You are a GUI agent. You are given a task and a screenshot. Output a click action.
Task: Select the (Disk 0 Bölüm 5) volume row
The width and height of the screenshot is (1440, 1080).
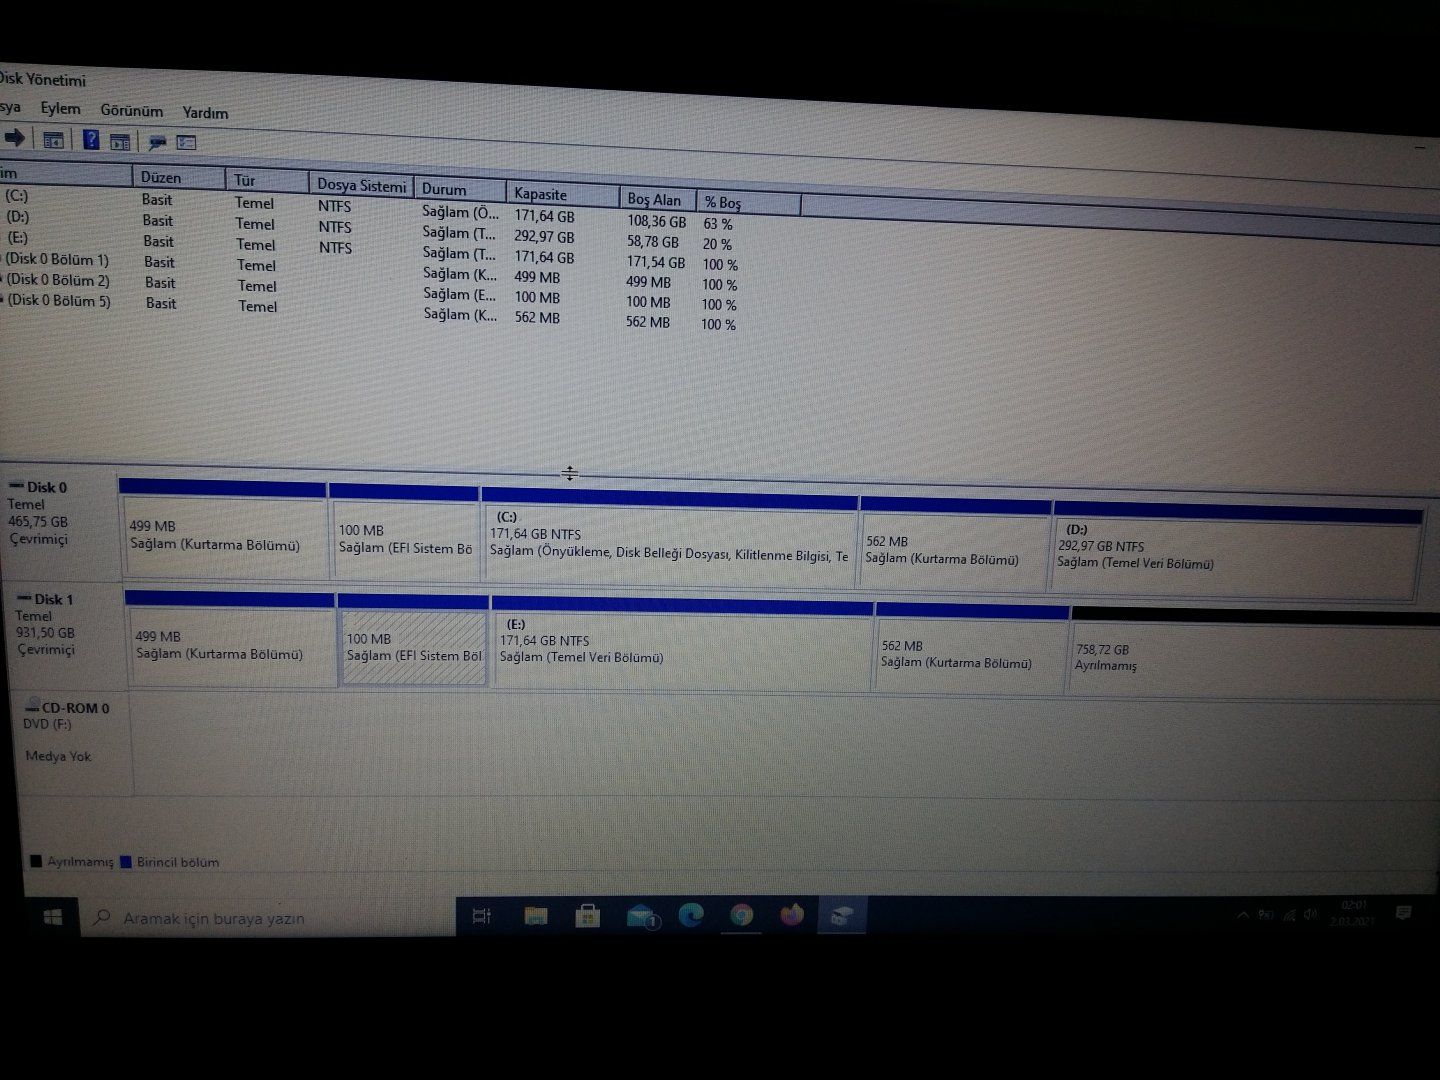(x=370, y=310)
